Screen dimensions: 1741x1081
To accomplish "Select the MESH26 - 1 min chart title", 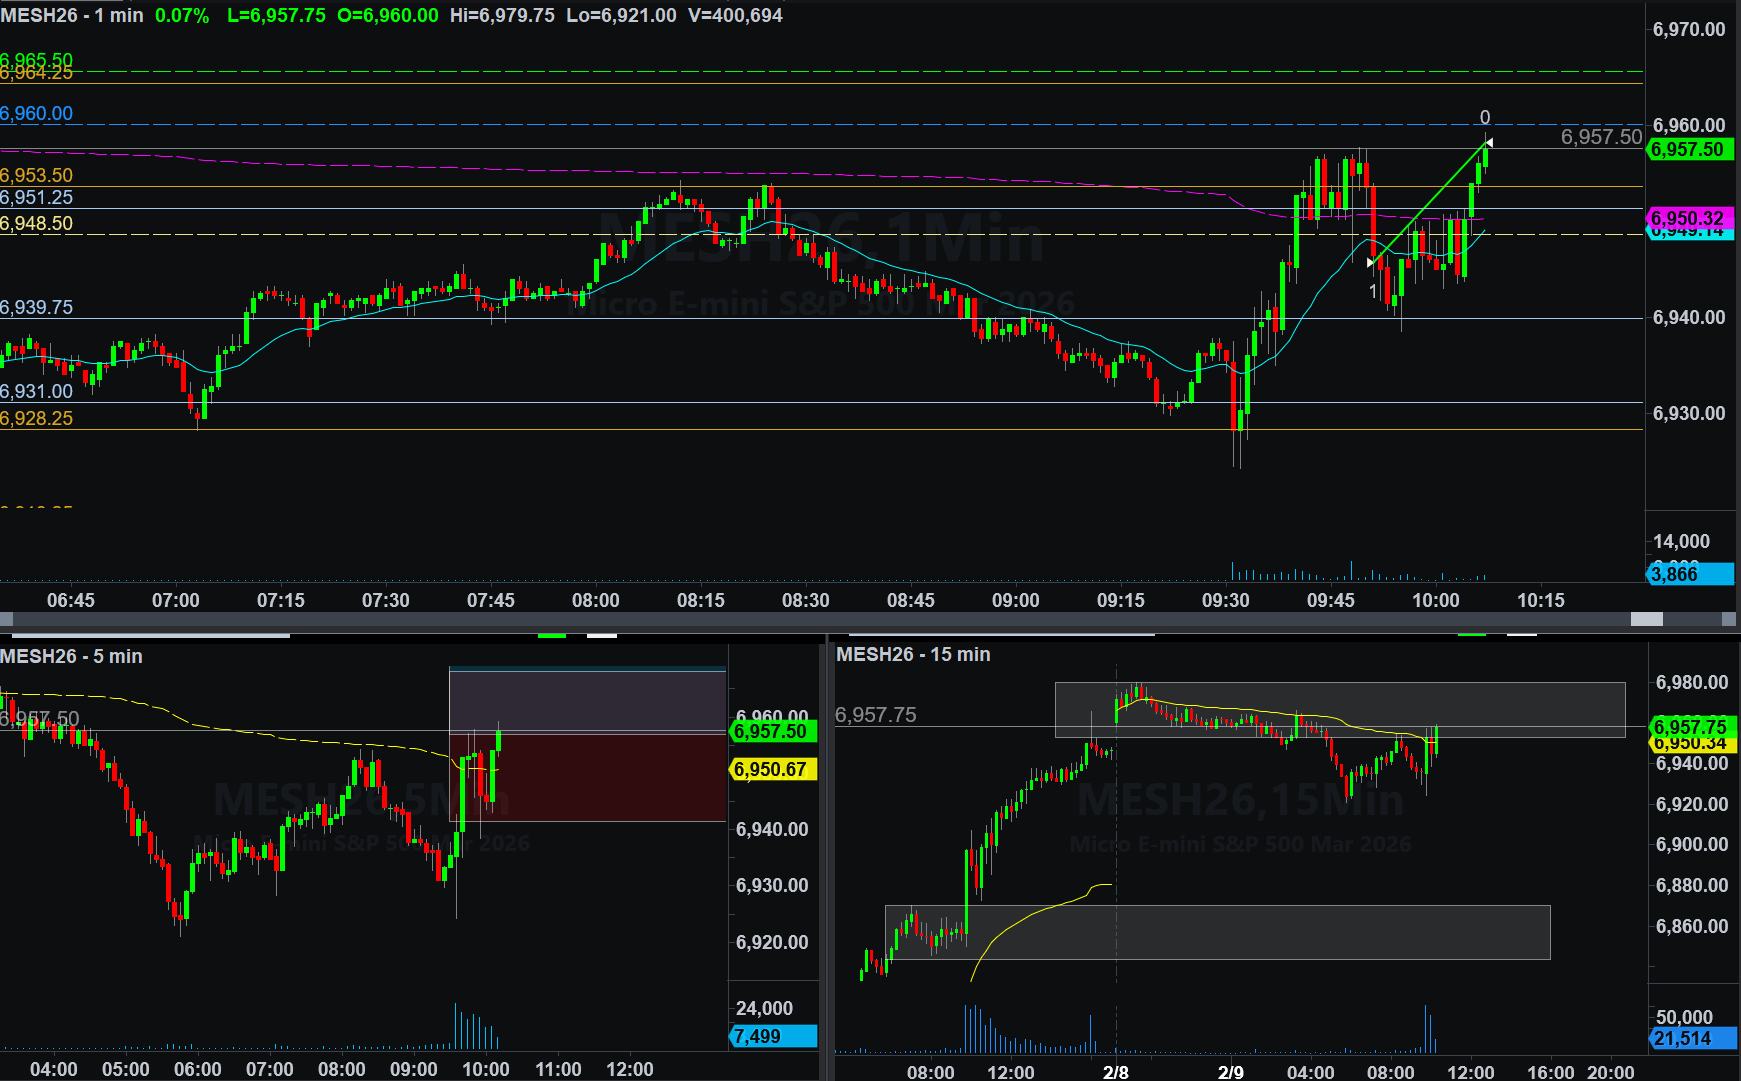I will tap(72, 16).
